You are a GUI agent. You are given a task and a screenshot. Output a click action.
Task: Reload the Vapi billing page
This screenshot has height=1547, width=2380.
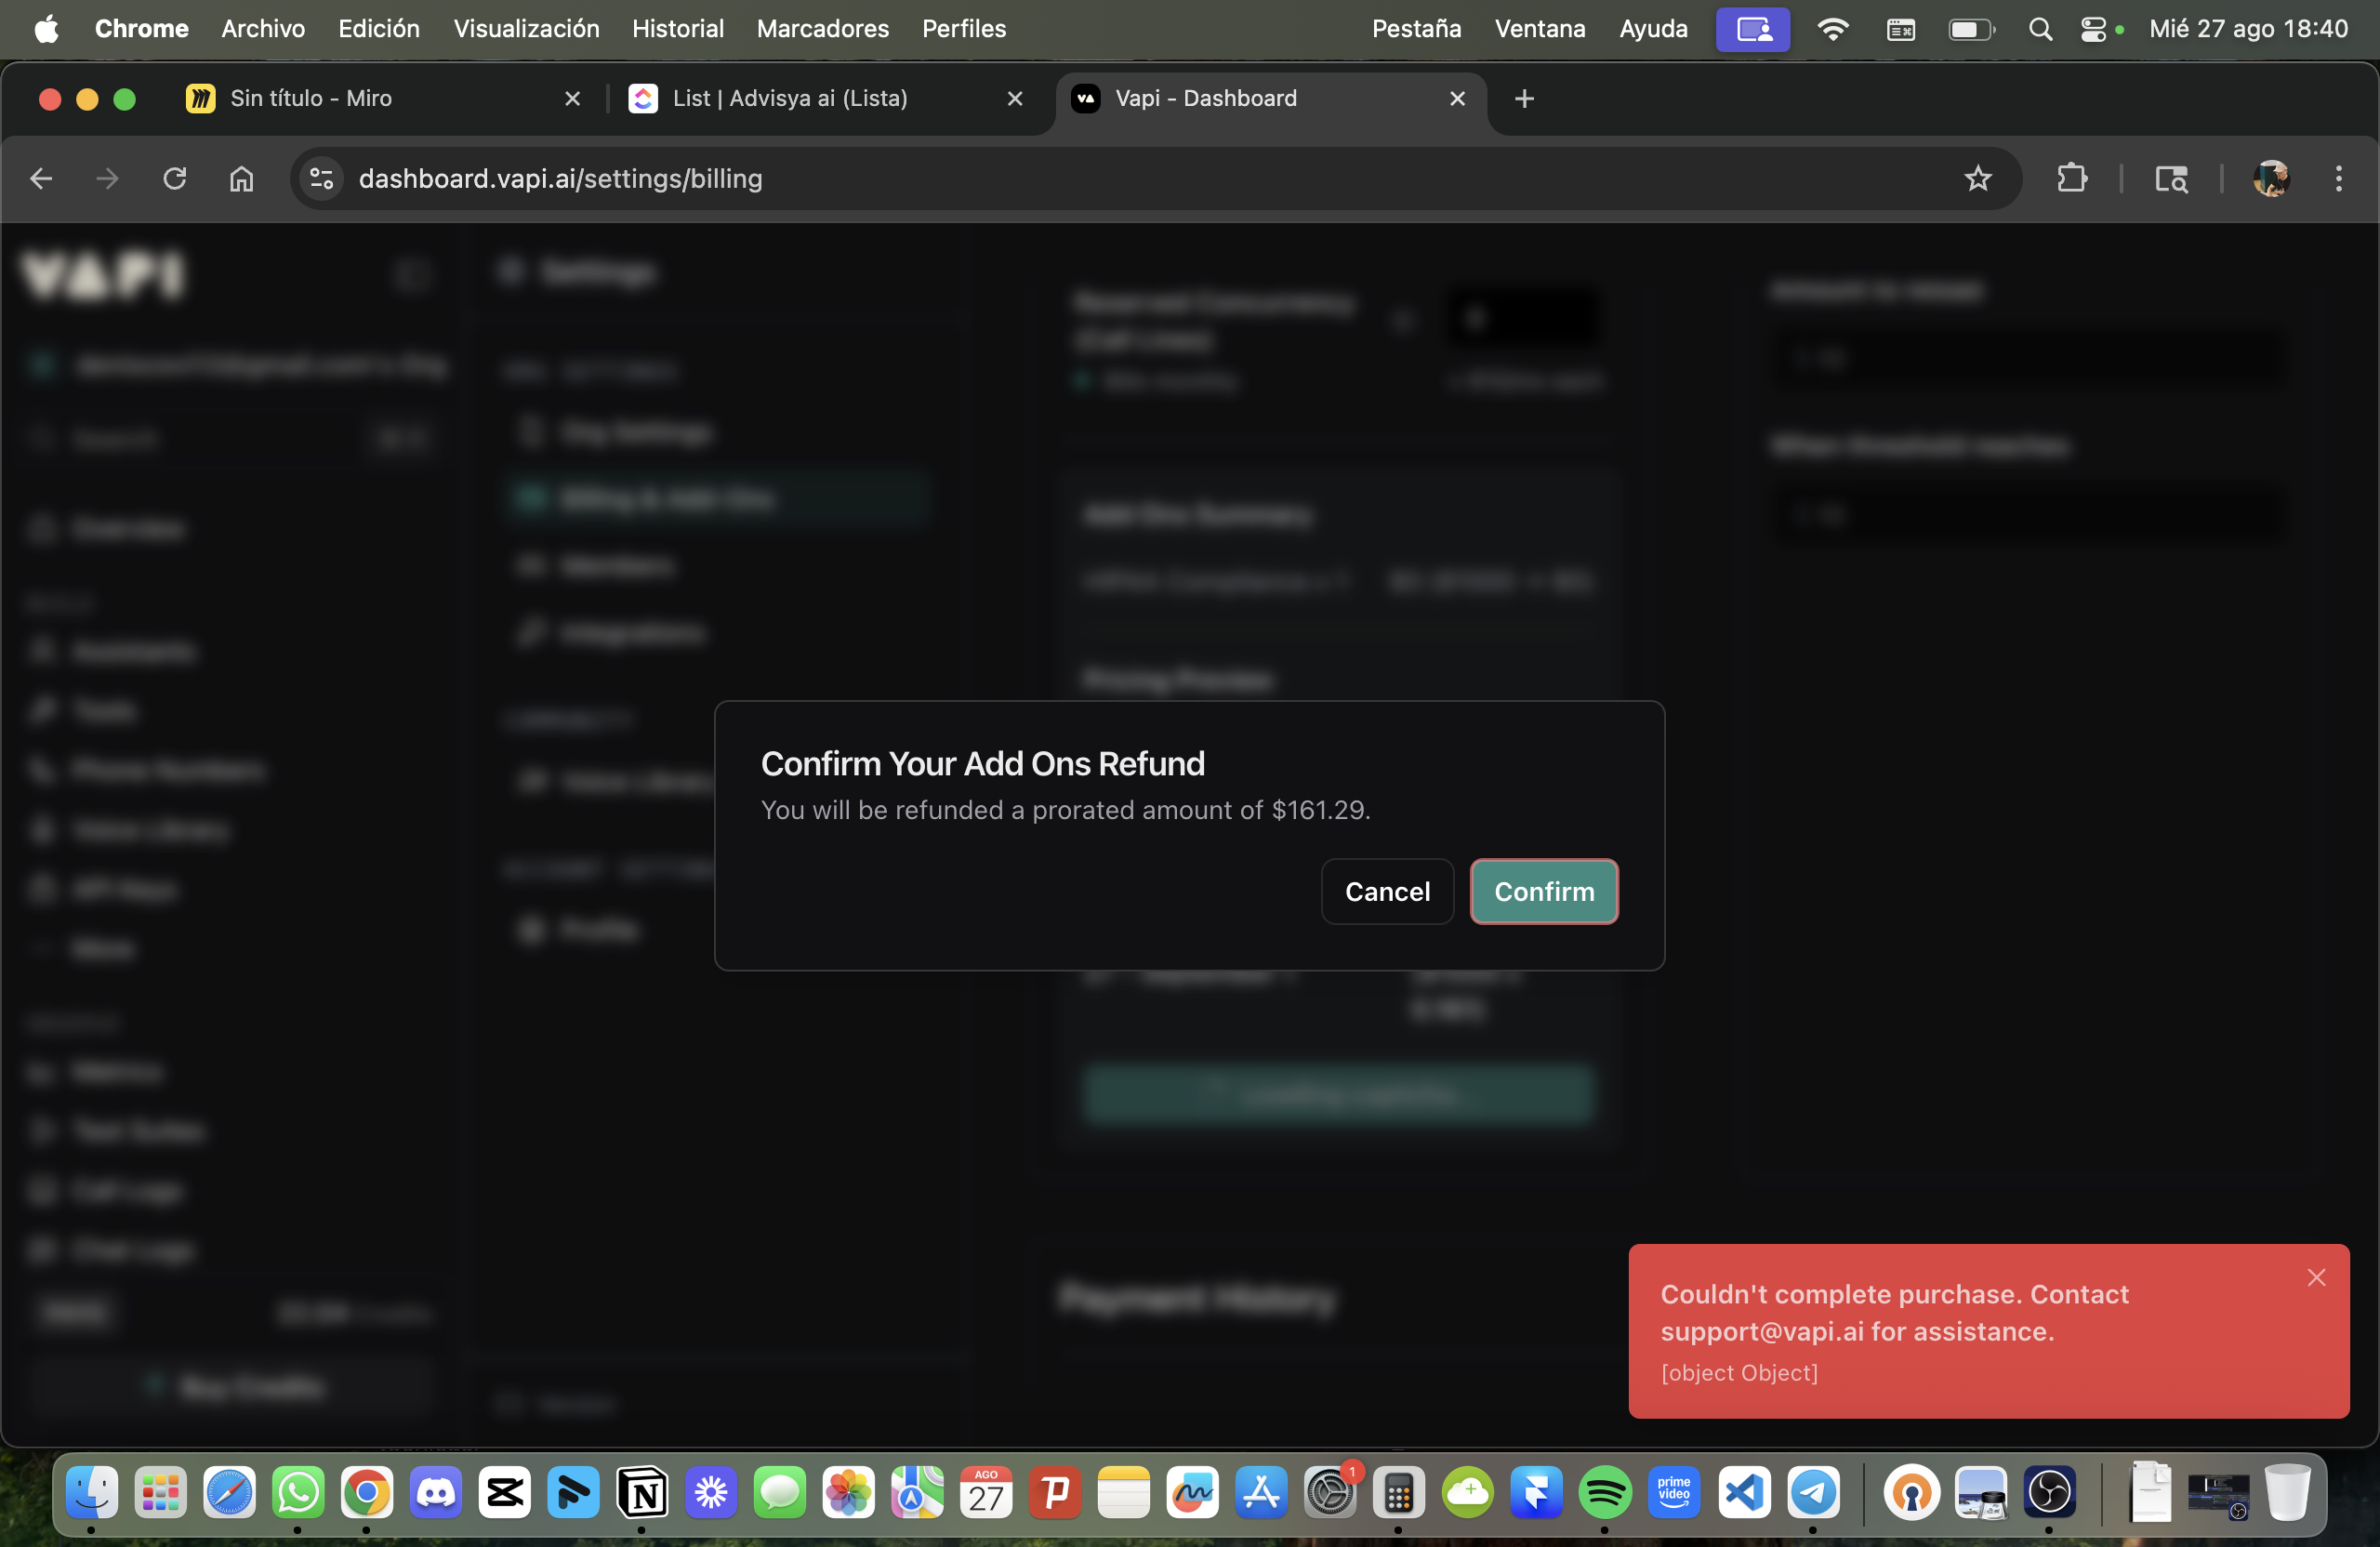pyautogui.click(x=175, y=179)
